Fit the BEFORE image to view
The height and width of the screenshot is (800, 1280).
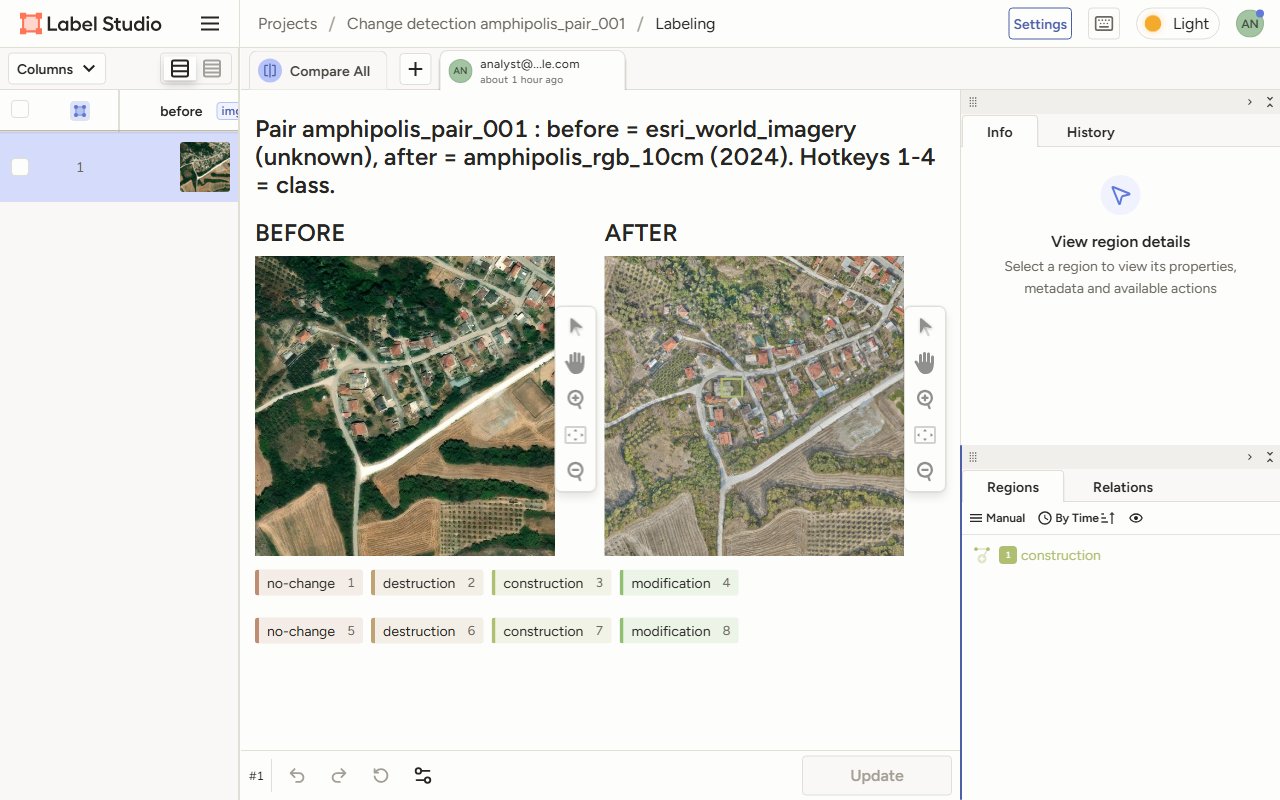click(575, 435)
